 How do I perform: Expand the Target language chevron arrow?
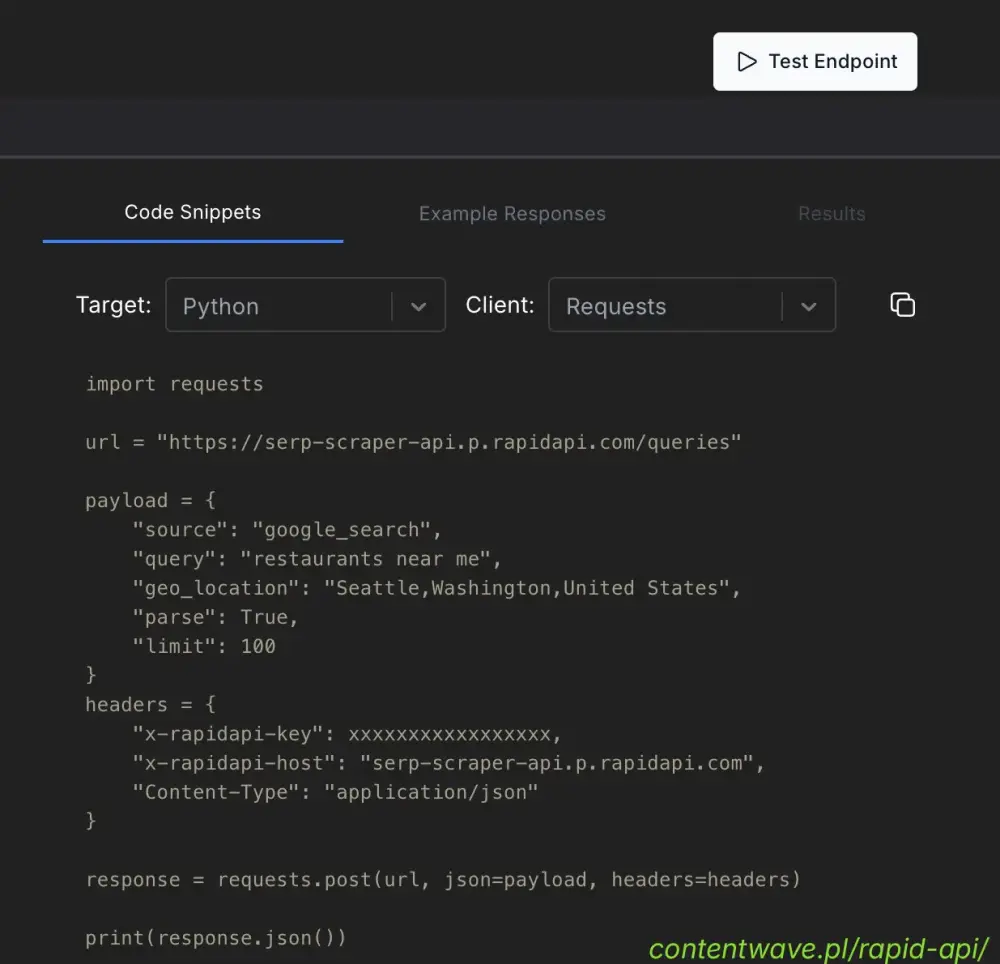(x=419, y=307)
